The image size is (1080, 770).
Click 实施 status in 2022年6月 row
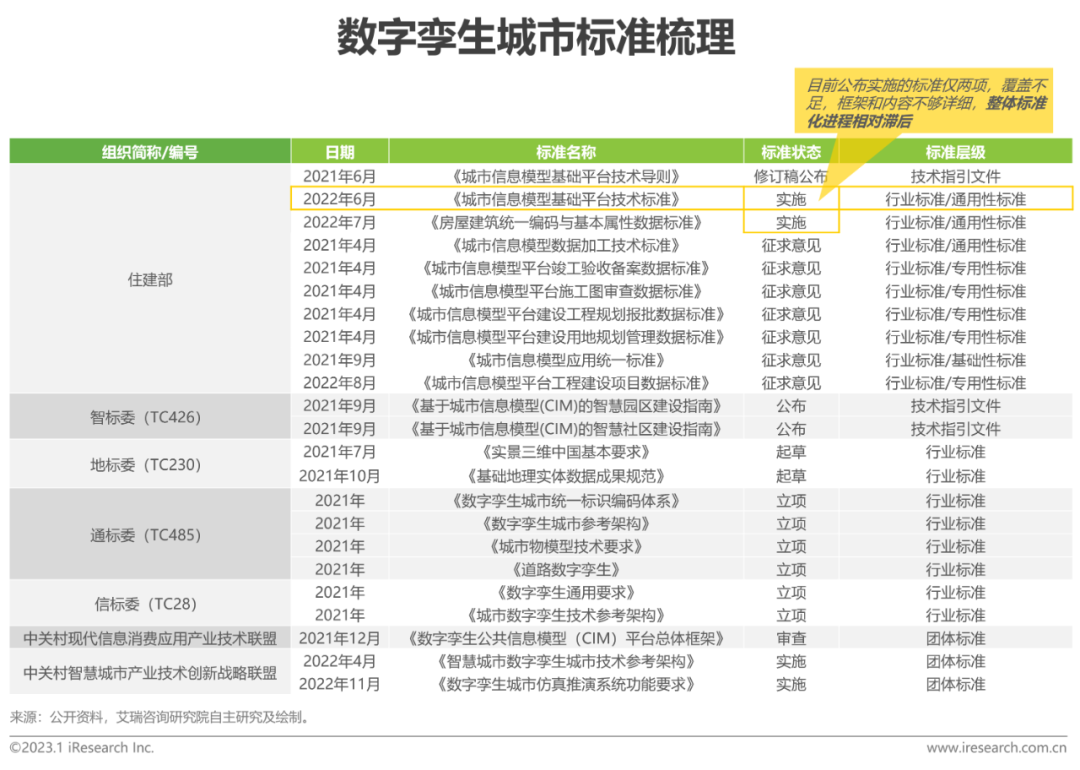[x=791, y=200]
